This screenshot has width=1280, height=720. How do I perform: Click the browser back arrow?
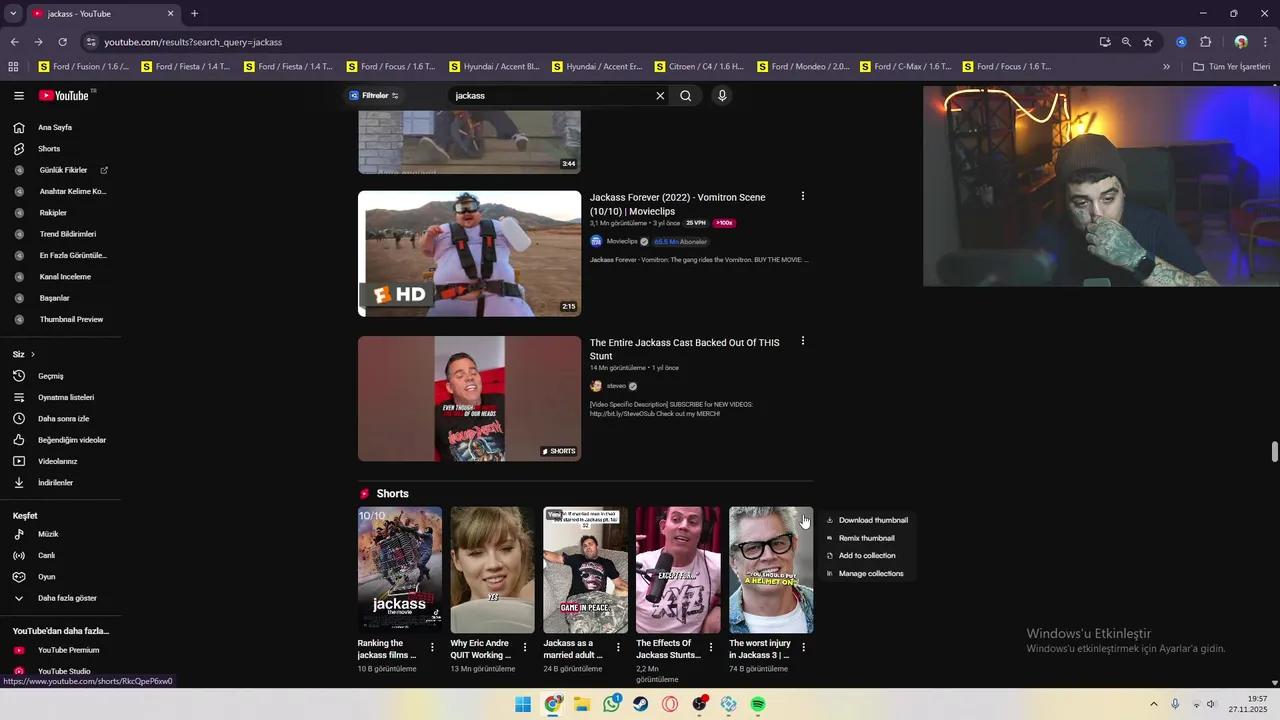[x=14, y=42]
